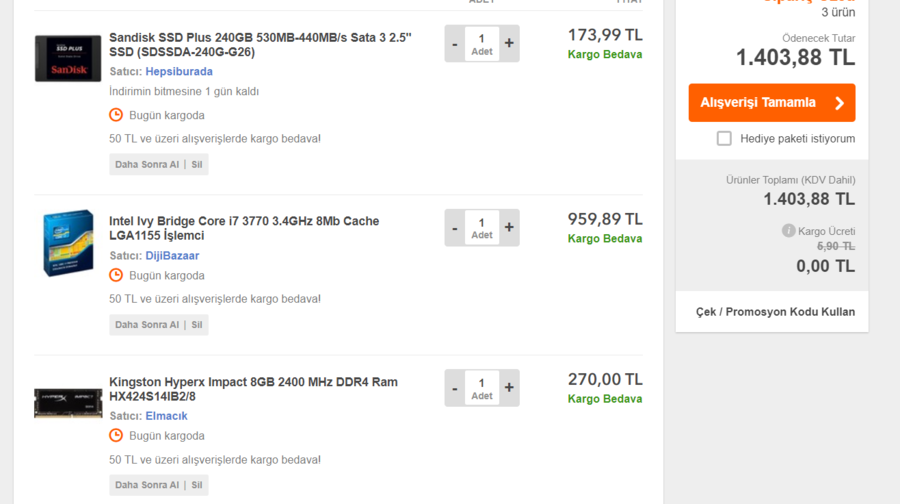Open Çek / Promosyon Kodu Kullan
Screen dimensions: 900x504
(x=775, y=312)
